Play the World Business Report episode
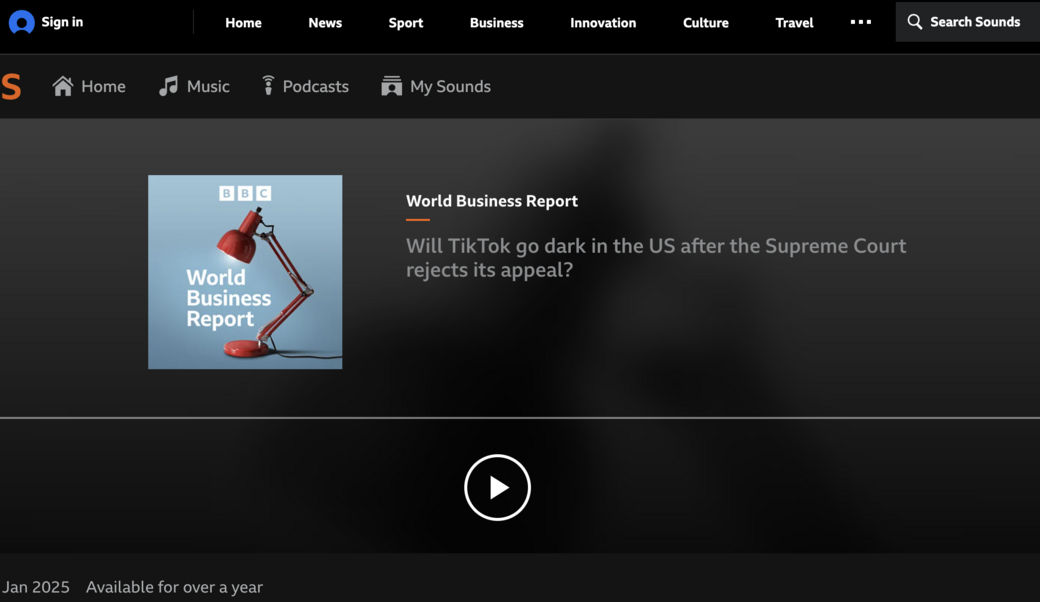Screen dimensions: 1040x602 (x=497, y=487)
